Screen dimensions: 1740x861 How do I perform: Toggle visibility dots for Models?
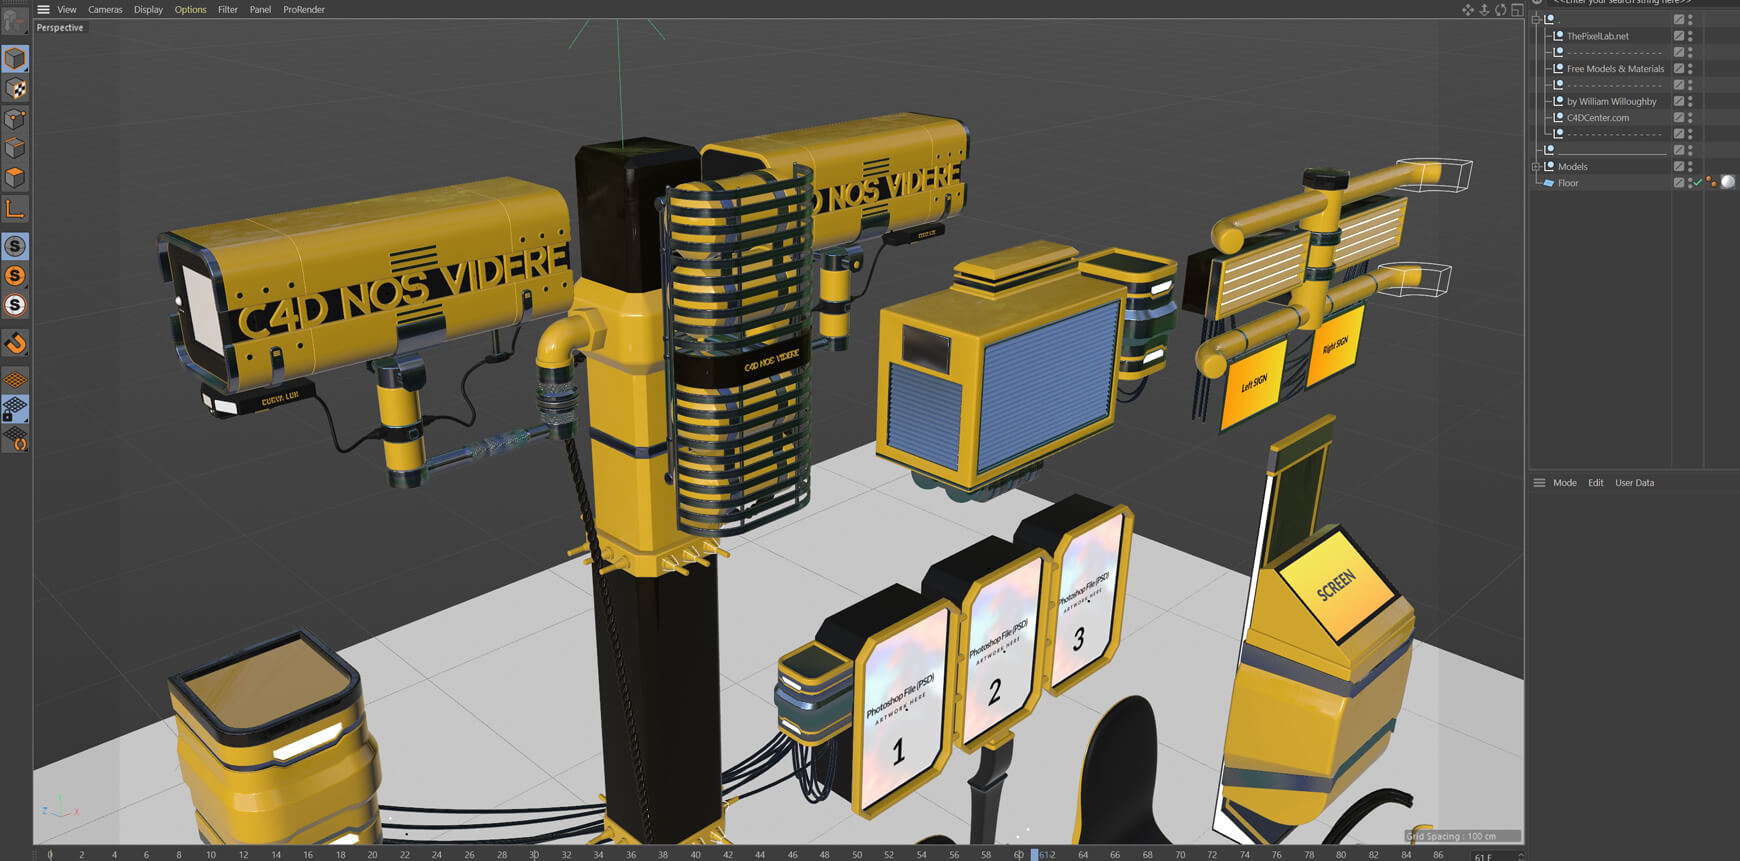point(1690,167)
